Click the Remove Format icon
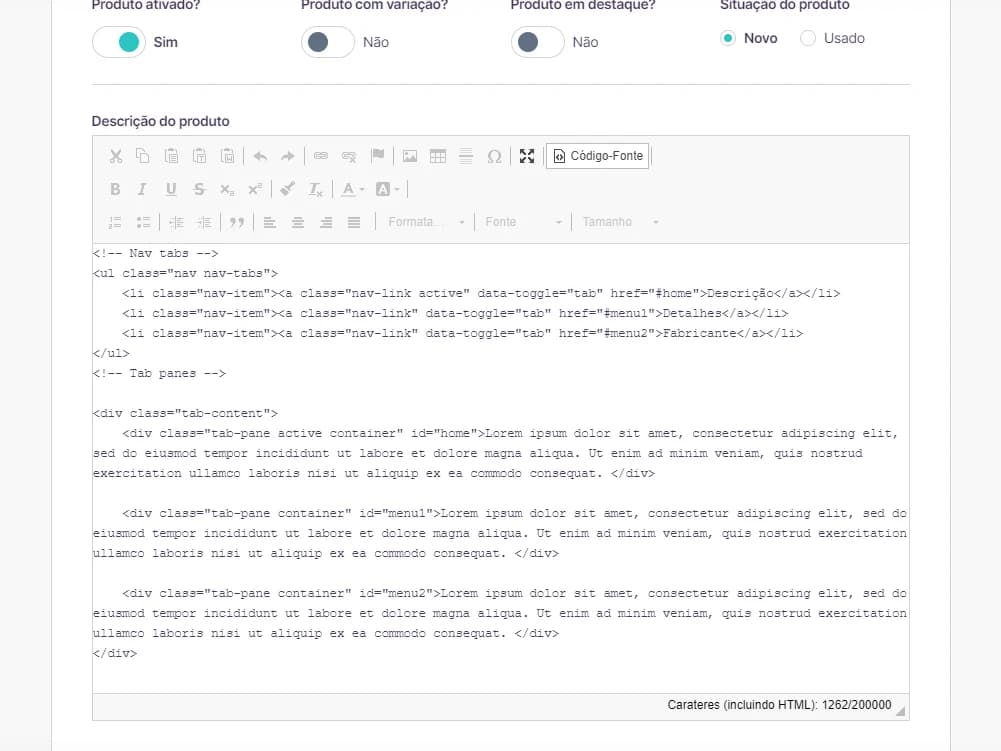1001x751 pixels. pyautogui.click(x=315, y=189)
